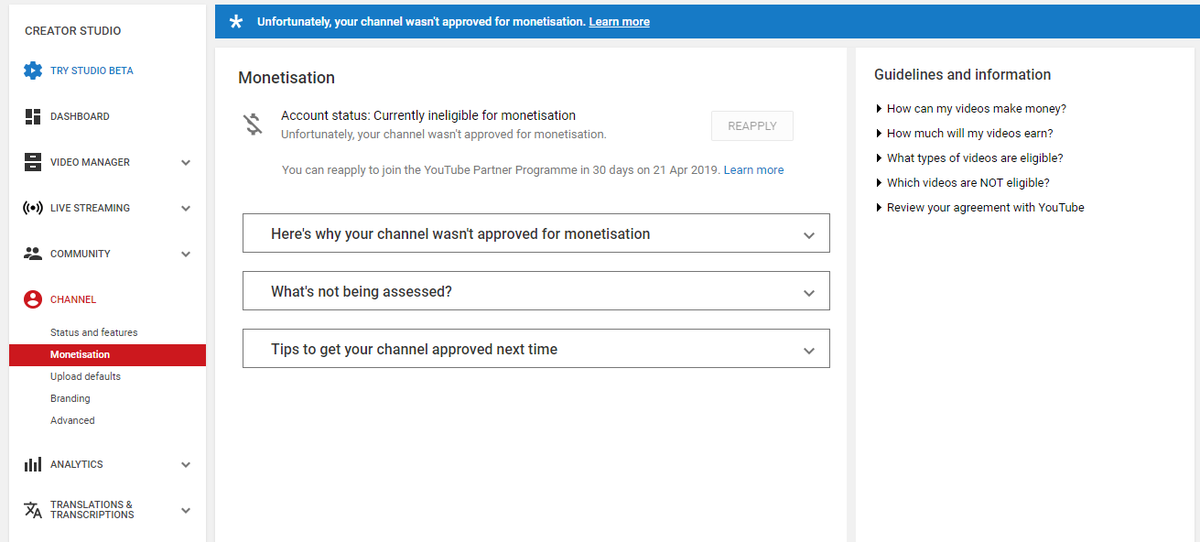Open Advanced under Channel

pyautogui.click(x=72, y=420)
